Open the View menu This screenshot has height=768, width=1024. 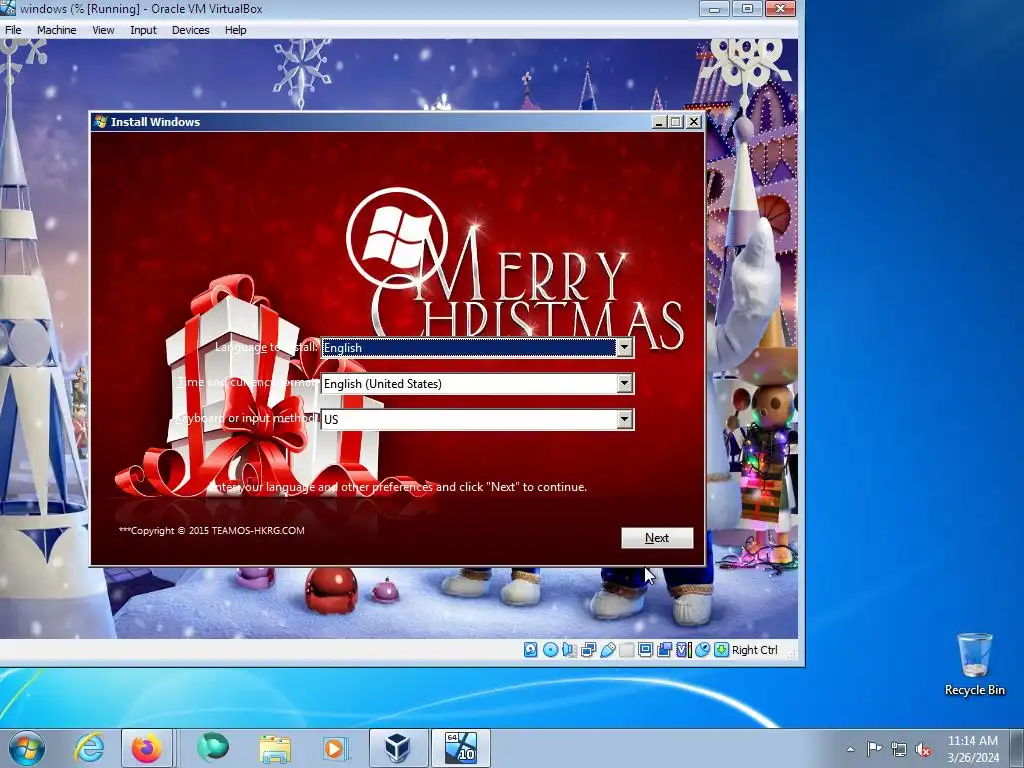click(103, 30)
